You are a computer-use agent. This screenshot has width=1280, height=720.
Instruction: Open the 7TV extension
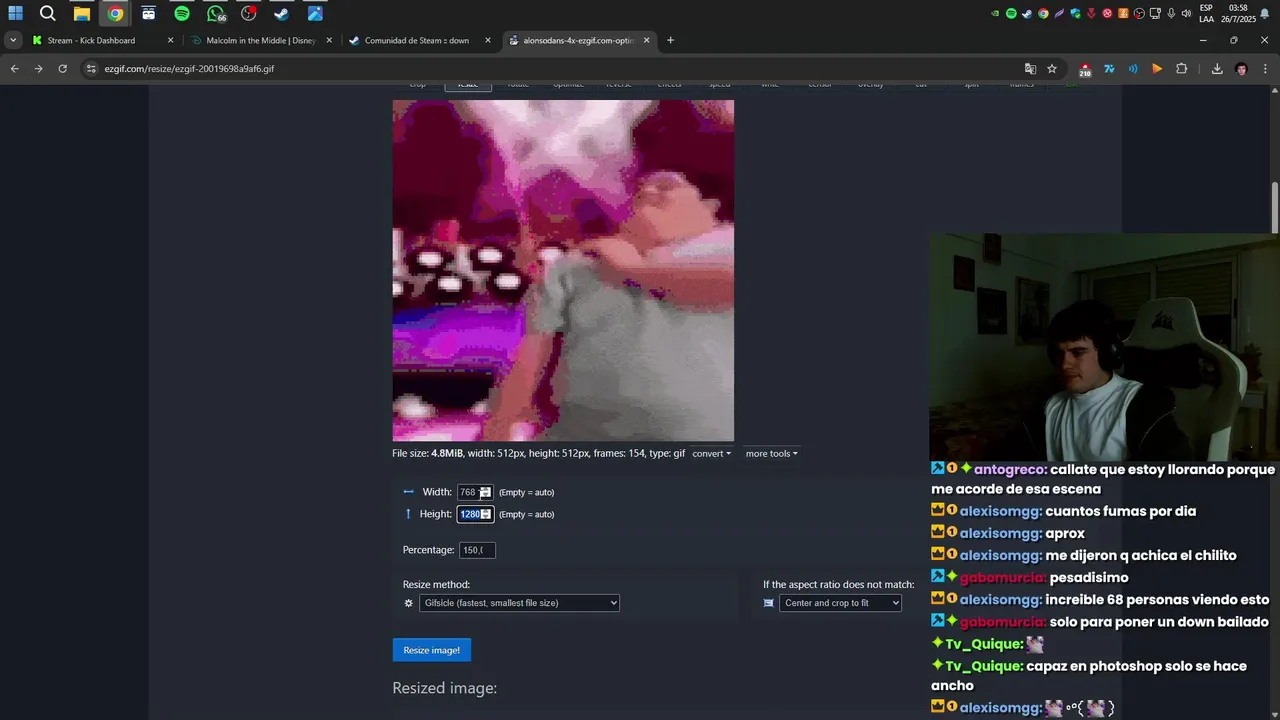point(1109,69)
